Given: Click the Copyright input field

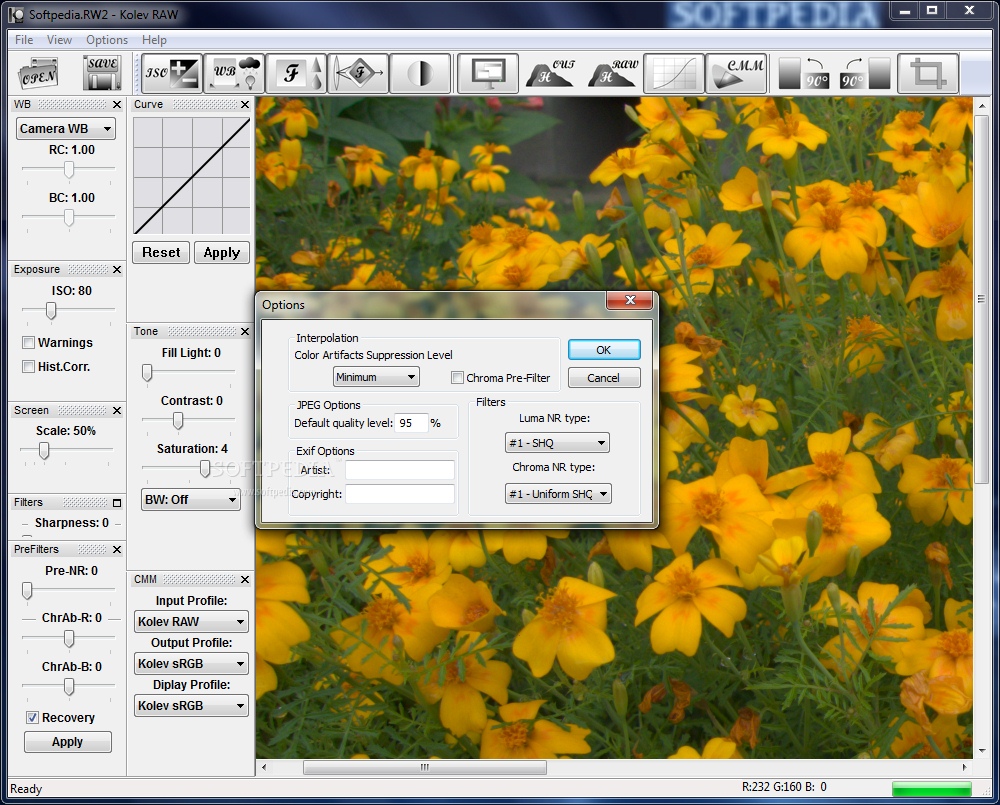Looking at the screenshot, I should point(400,494).
